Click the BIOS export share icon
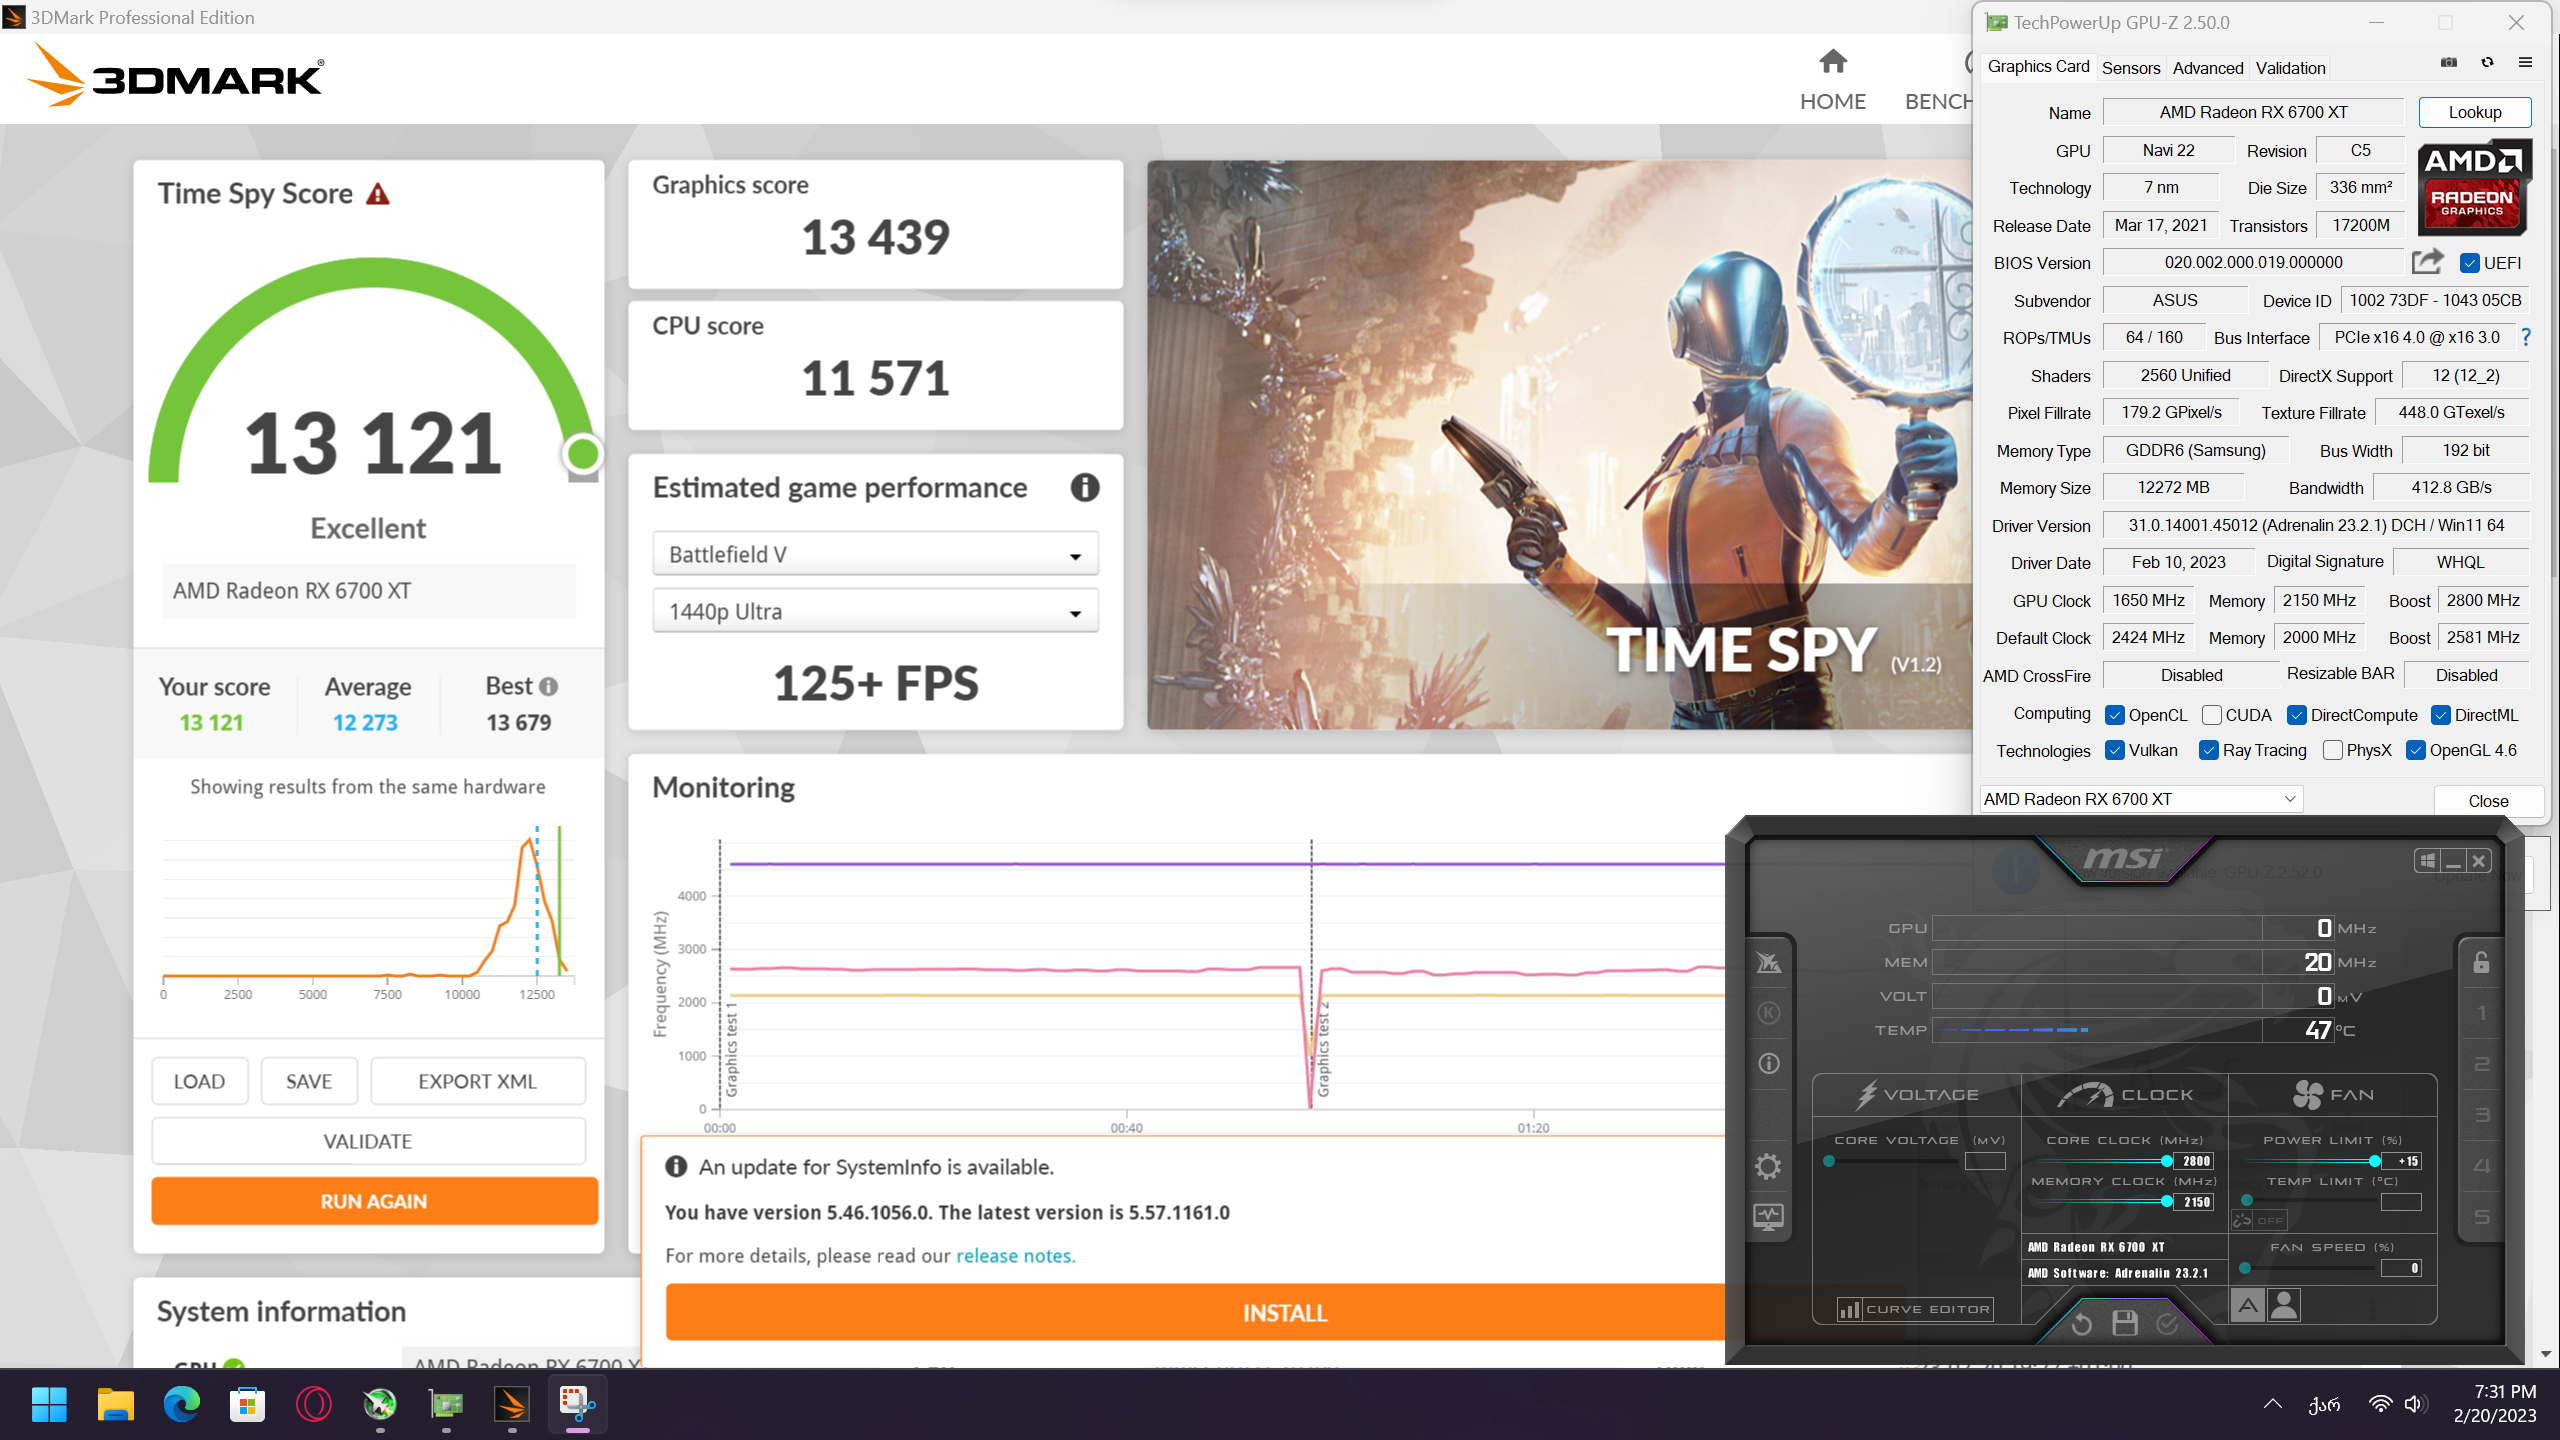 coord(2427,262)
